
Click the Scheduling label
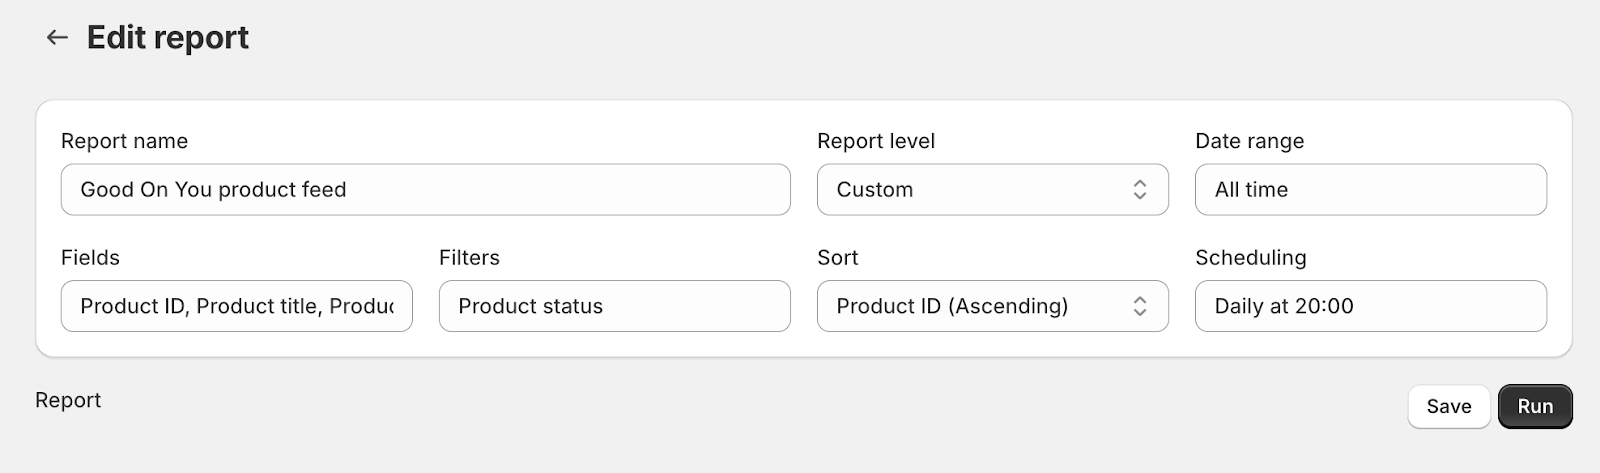(1250, 257)
